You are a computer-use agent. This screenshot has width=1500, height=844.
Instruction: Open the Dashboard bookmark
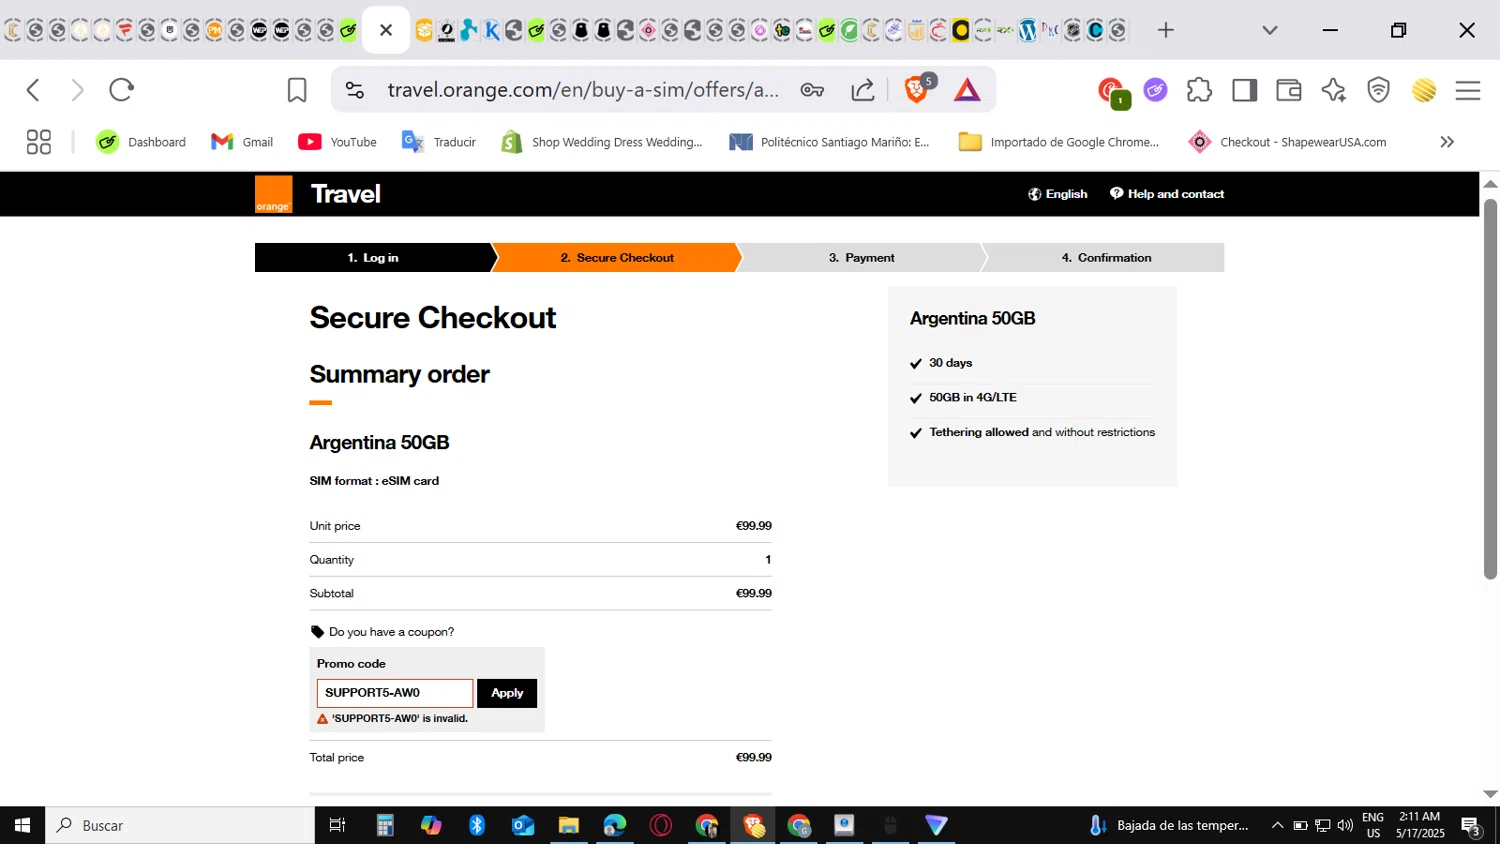141,142
